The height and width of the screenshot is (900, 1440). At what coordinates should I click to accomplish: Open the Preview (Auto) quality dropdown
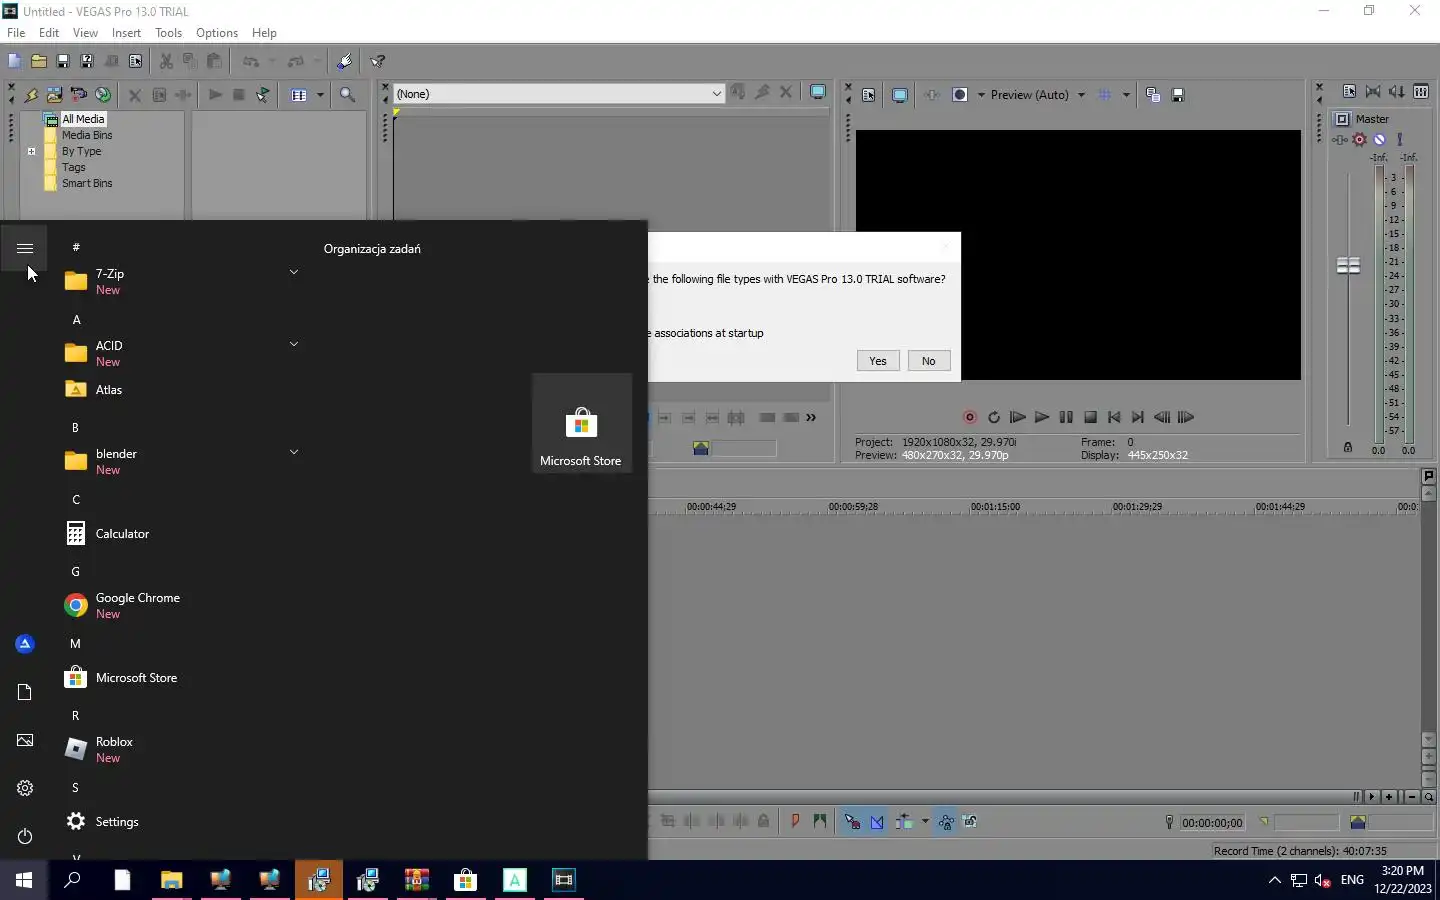pos(1081,95)
